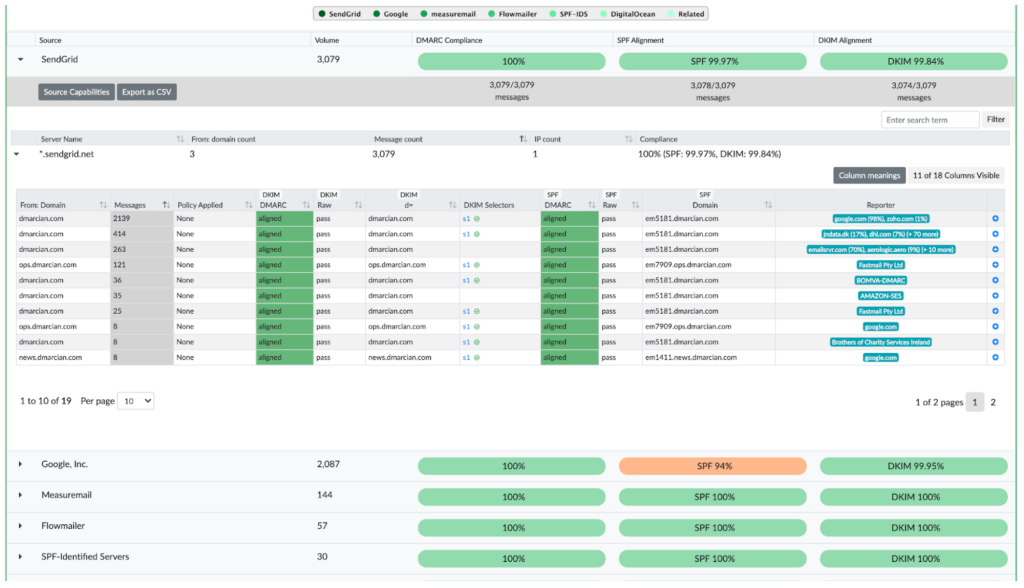Sort by DKIM DMARC column
The height and width of the screenshot is (588, 1024).
pos(306,205)
